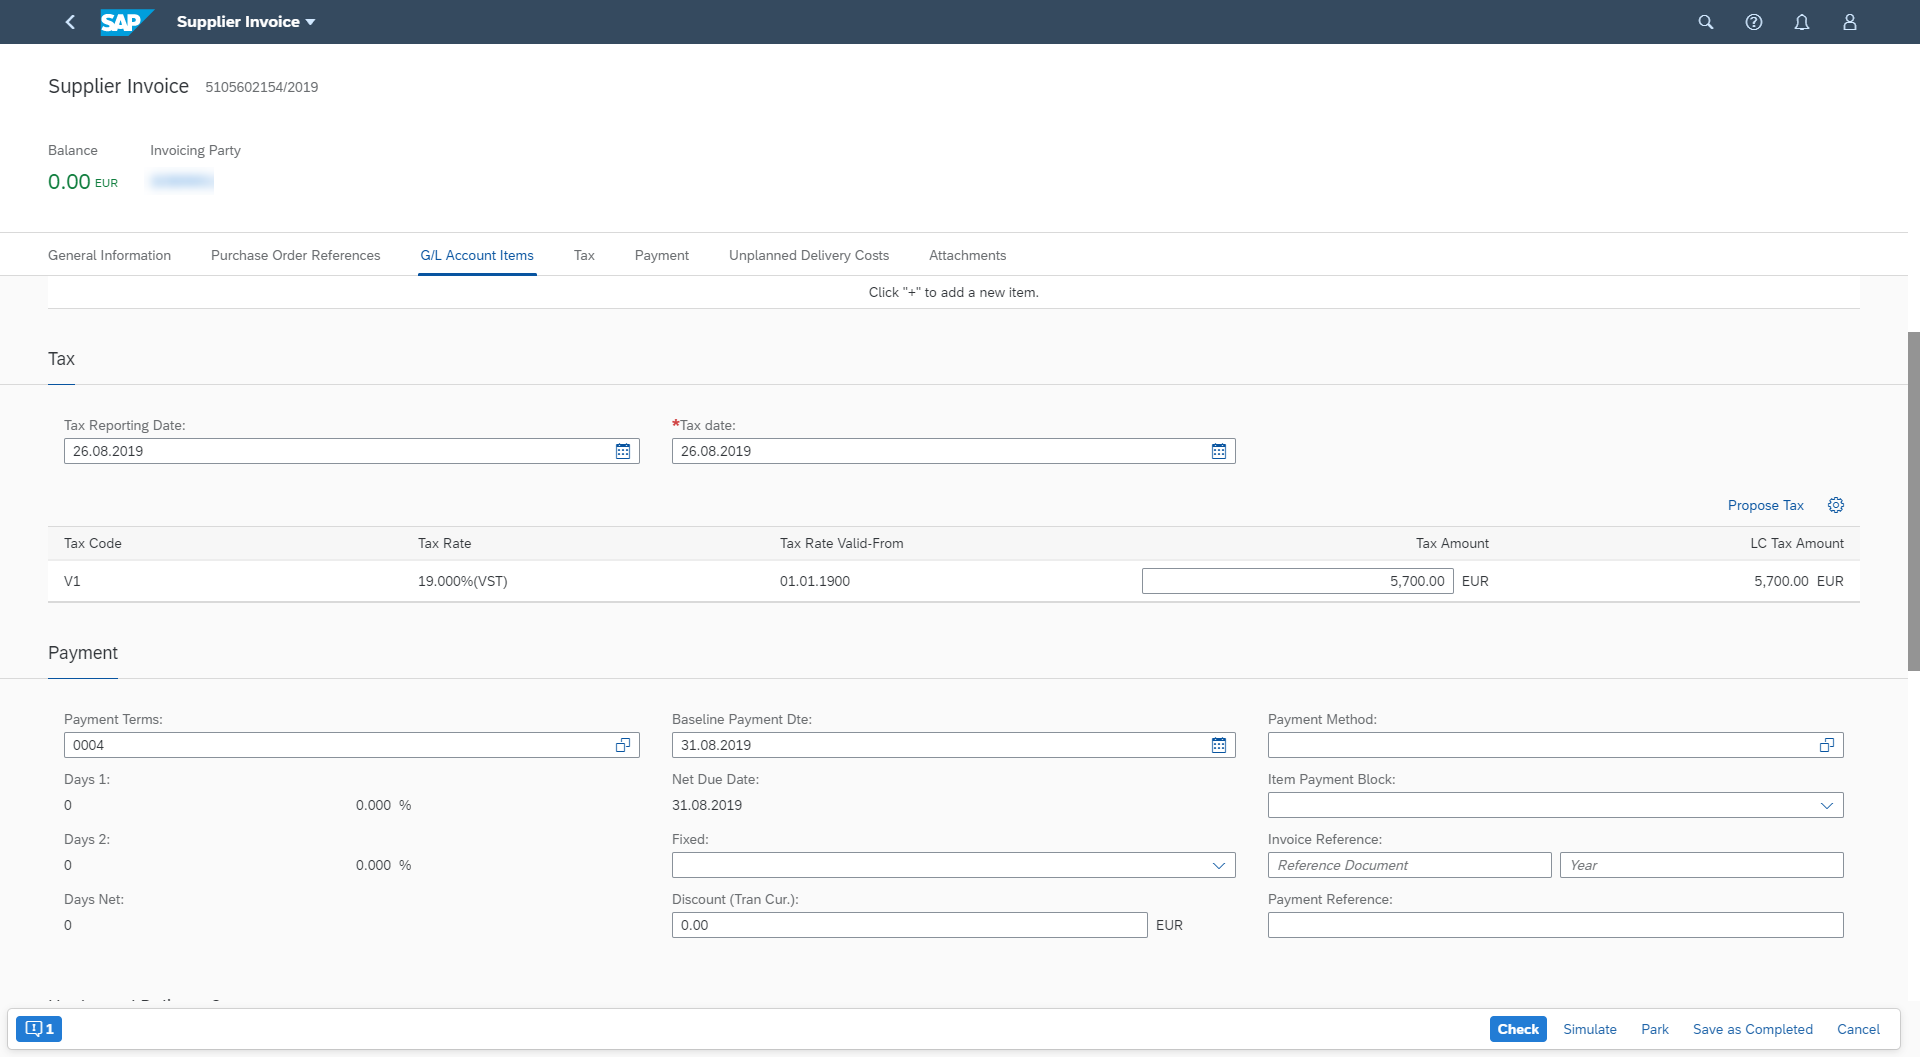
Task: Select the G/L Account Items tab
Action: [x=477, y=255]
